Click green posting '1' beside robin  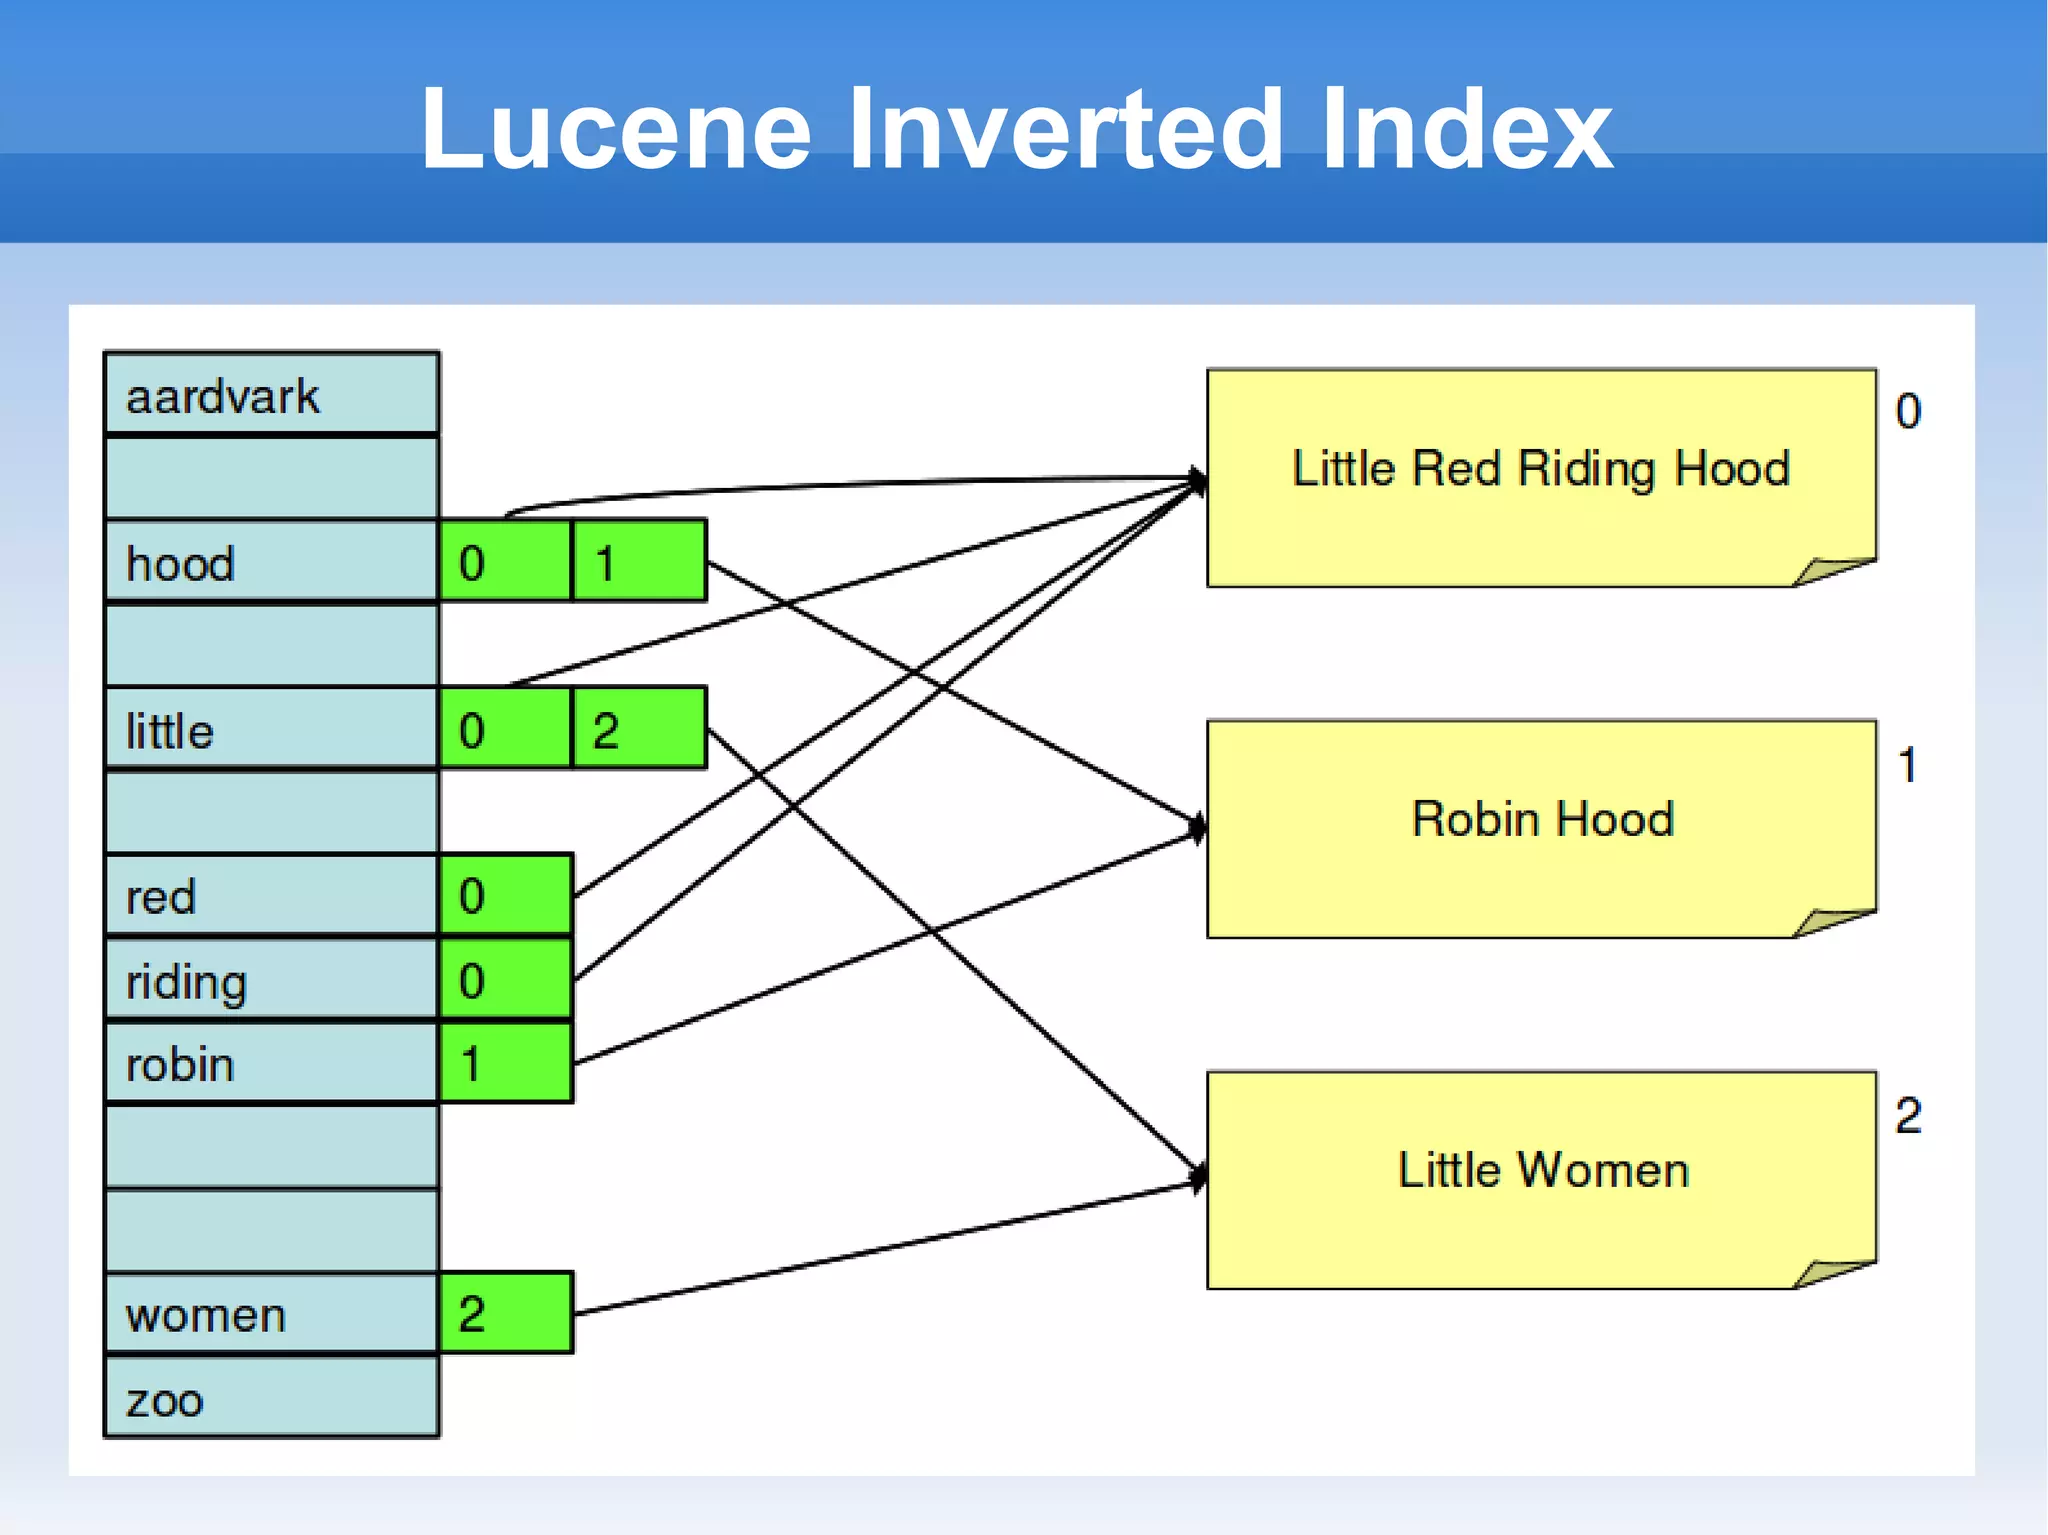click(x=506, y=1063)
